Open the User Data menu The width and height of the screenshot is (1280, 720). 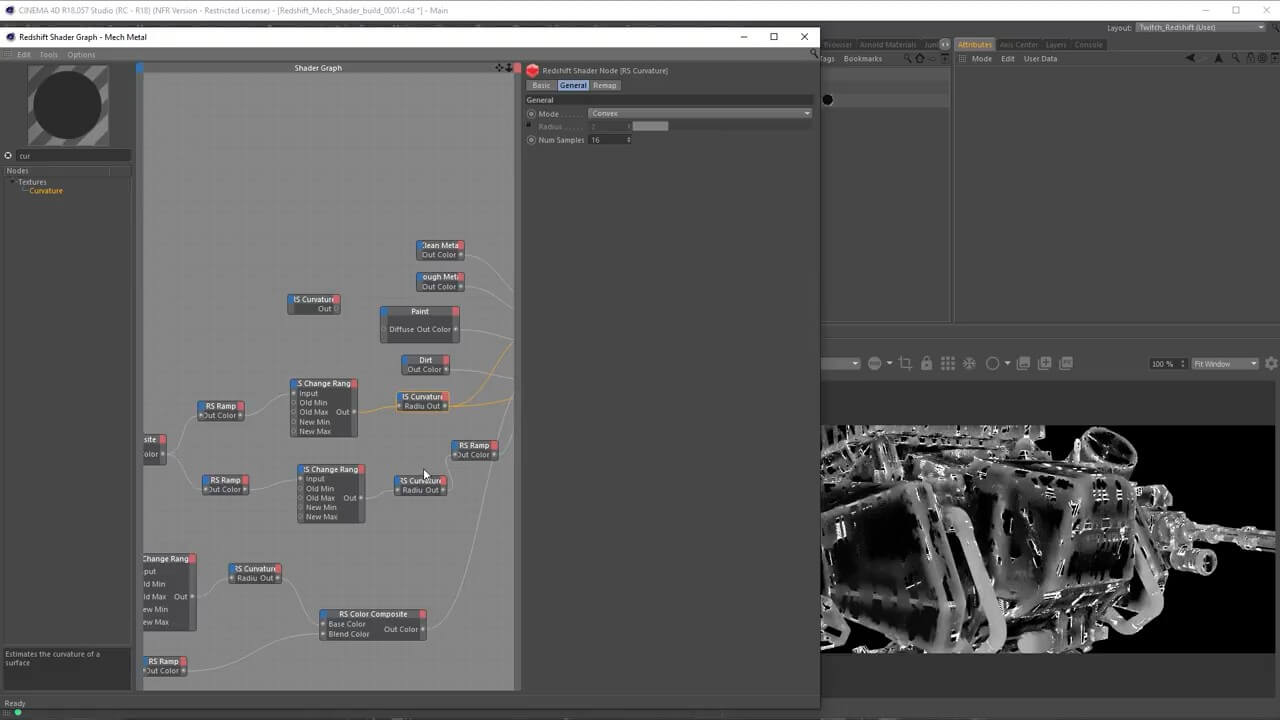[1040, 59]
